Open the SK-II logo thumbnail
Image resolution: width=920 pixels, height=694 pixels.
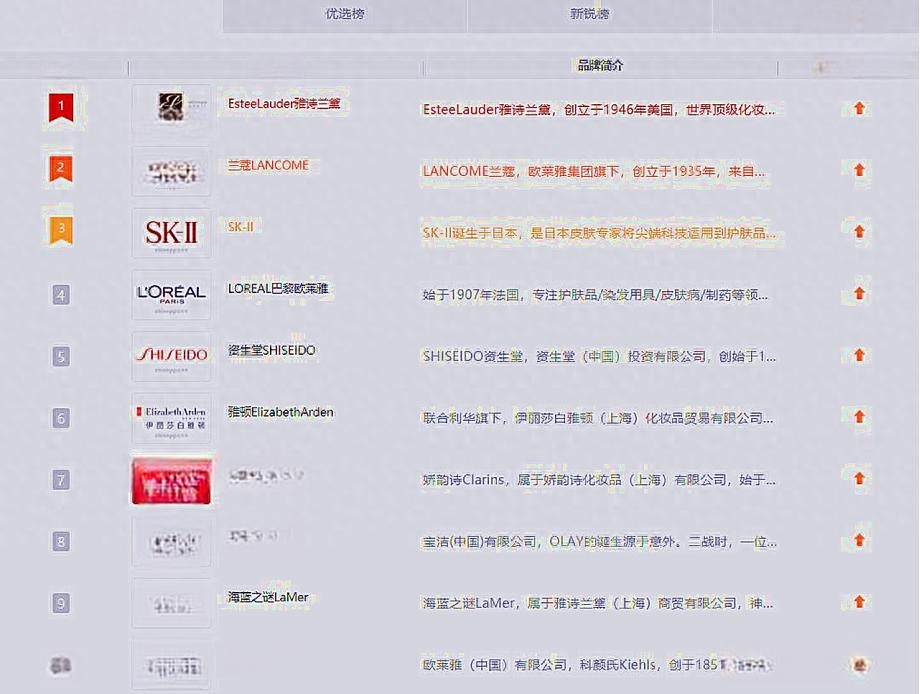(x=171, y=233)
